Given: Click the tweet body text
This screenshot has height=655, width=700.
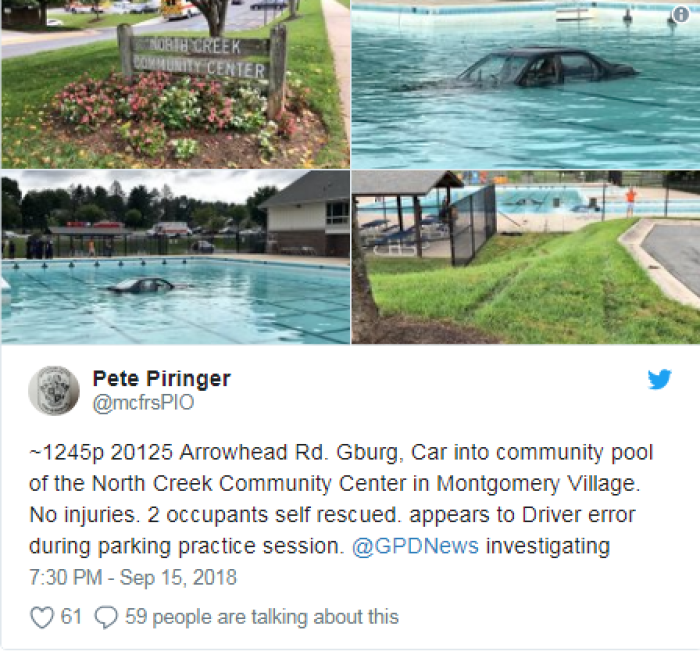Looking at the screenshot, I should click(342, 500).
